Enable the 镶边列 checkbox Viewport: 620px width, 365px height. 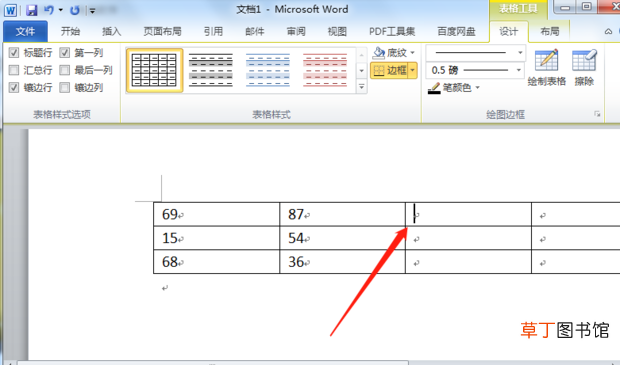64,87
